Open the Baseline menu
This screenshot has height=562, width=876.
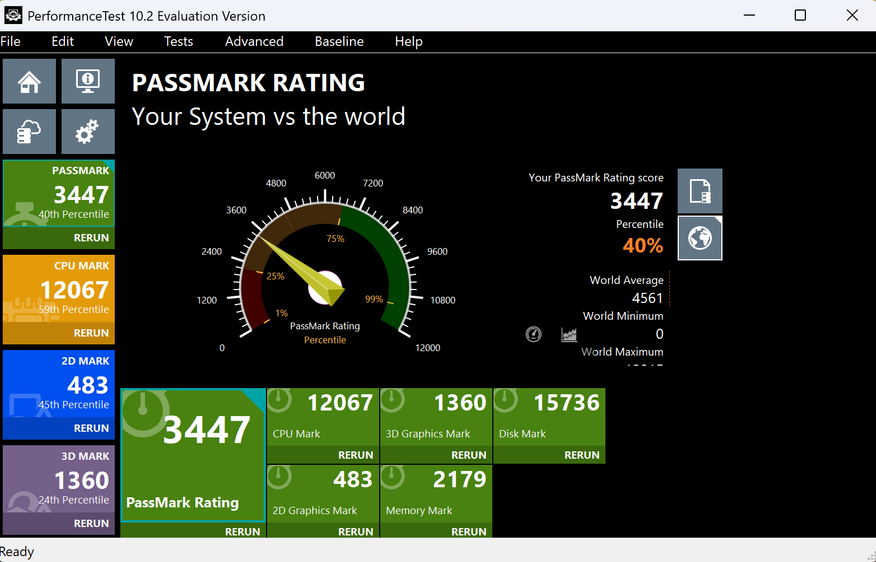[x=339, y=41]
